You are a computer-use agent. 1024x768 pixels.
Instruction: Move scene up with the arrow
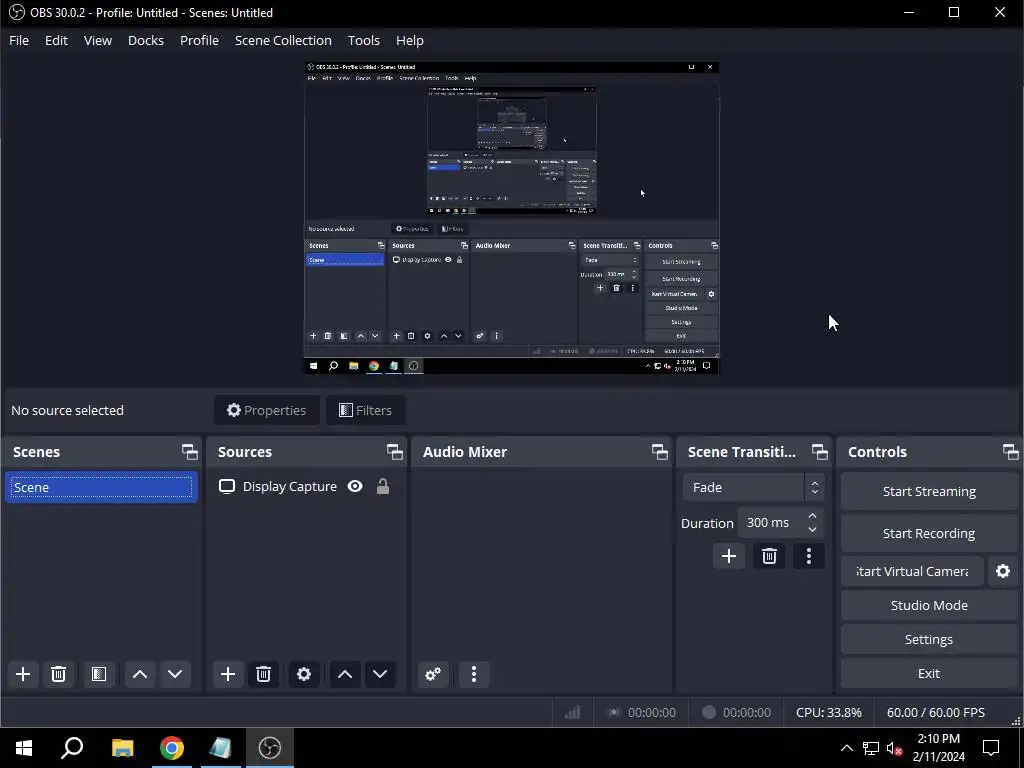pyautogui.click(x=140, y=674)
